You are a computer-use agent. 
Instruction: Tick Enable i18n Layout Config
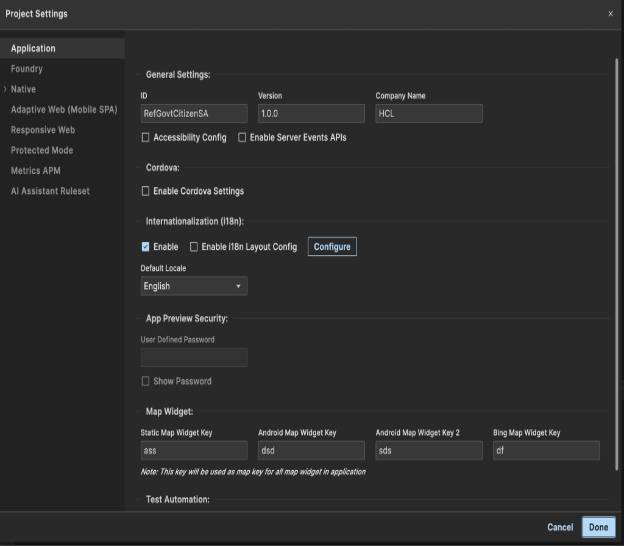194,246
